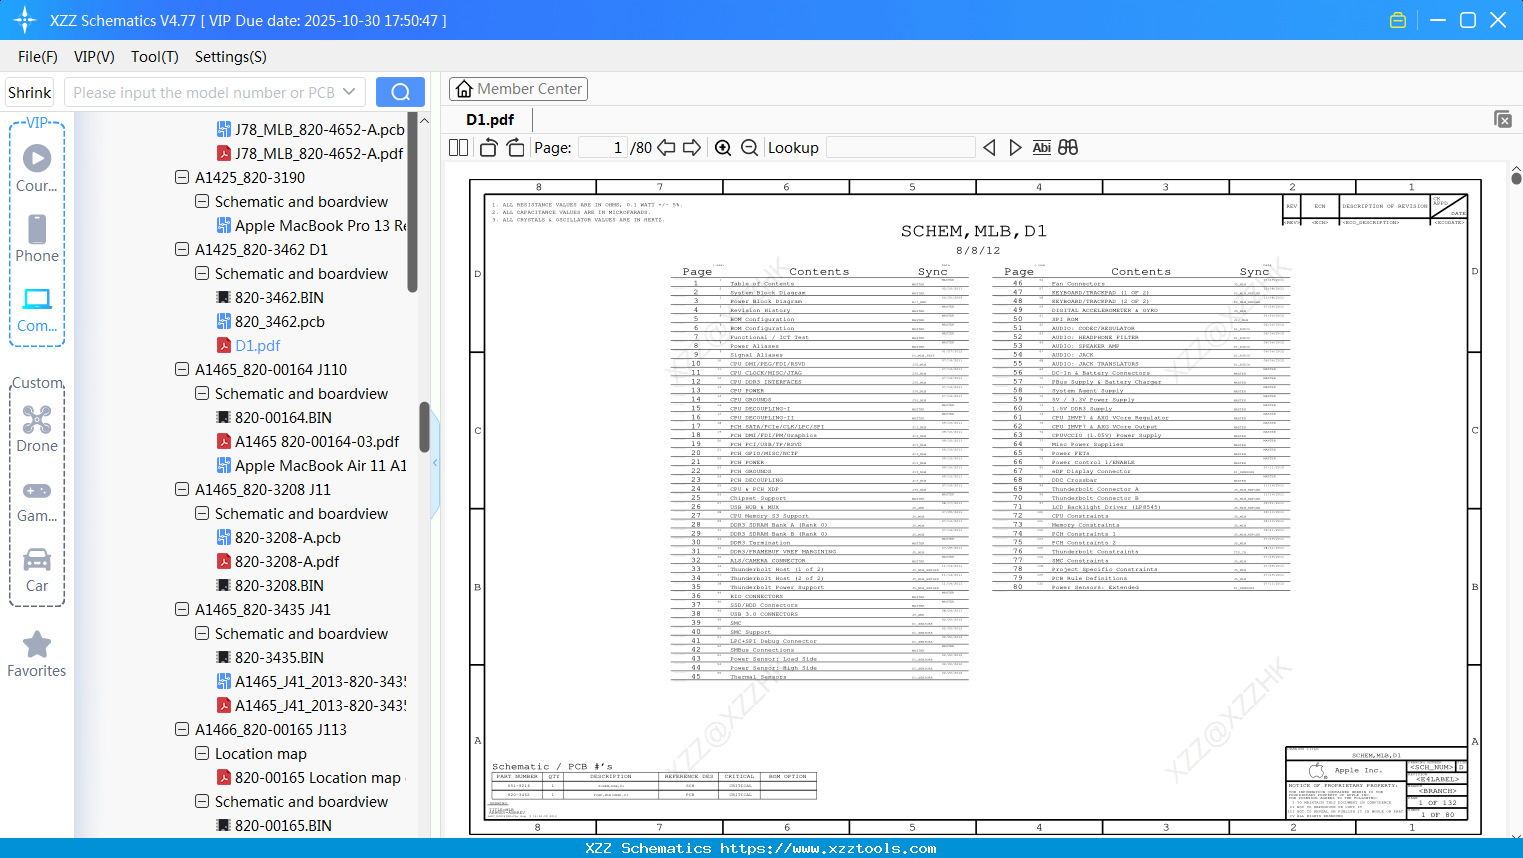Collapse the A1465_820-3435 J41 node
This screenshot has height=858, width=1523.
[182, 610]
